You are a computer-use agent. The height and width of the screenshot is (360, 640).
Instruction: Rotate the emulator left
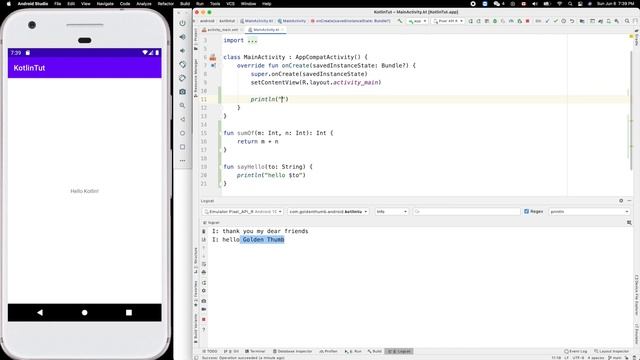182,64
